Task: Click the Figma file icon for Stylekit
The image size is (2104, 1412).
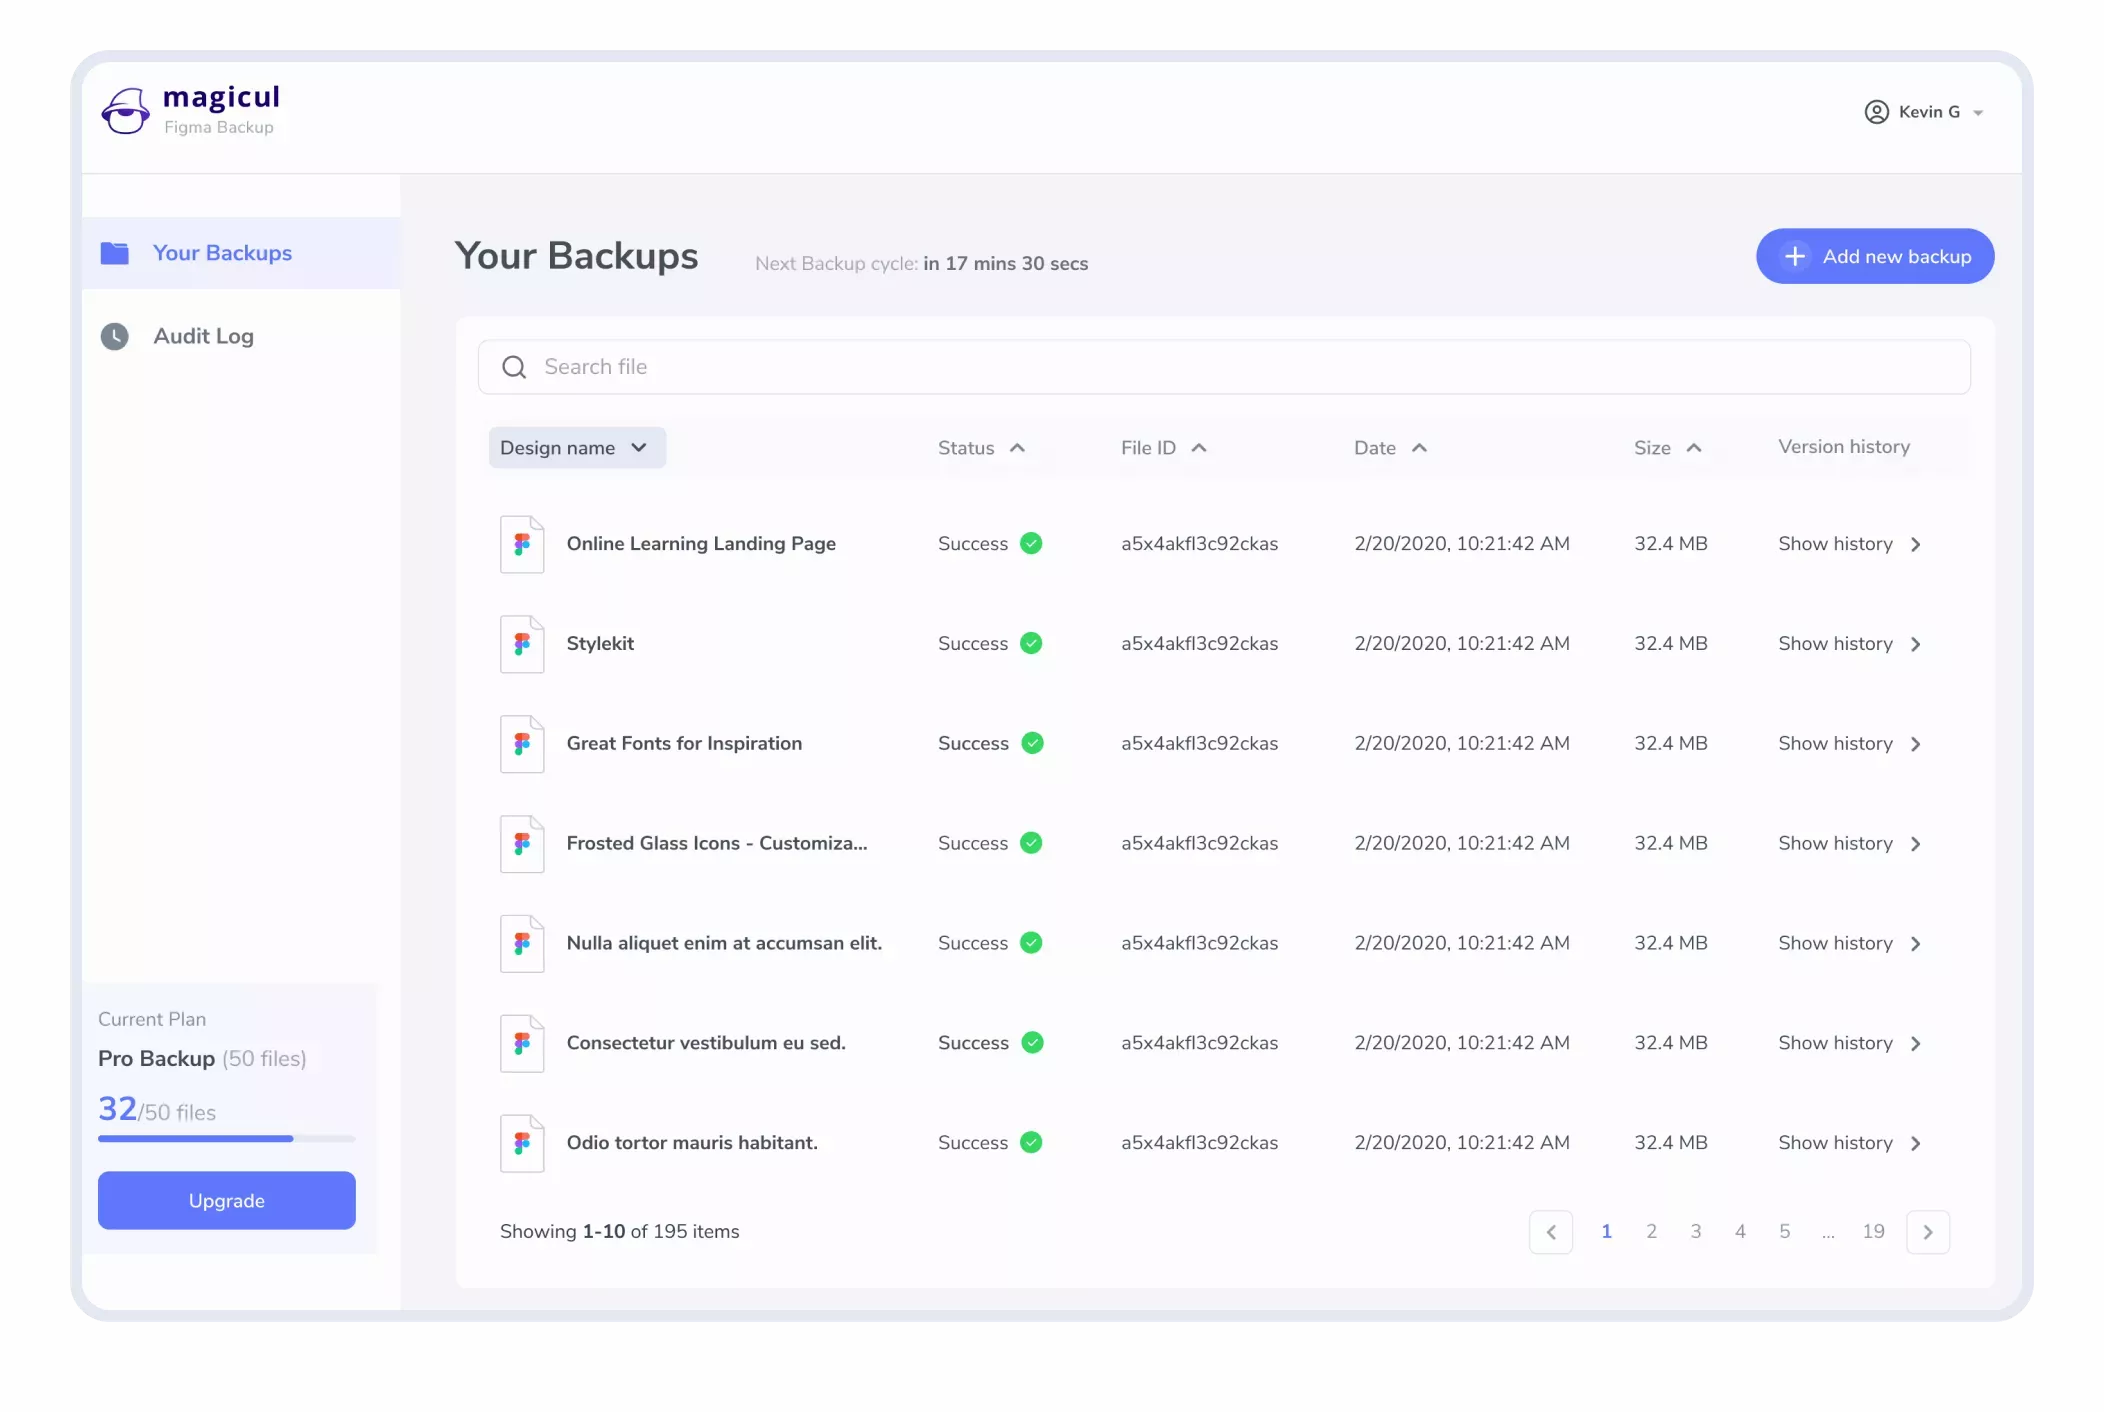Action: [x=522, y=644]
